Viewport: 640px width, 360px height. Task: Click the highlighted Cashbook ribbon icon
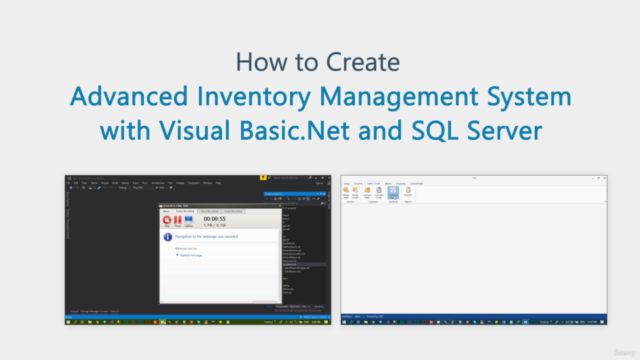[393, 193]
